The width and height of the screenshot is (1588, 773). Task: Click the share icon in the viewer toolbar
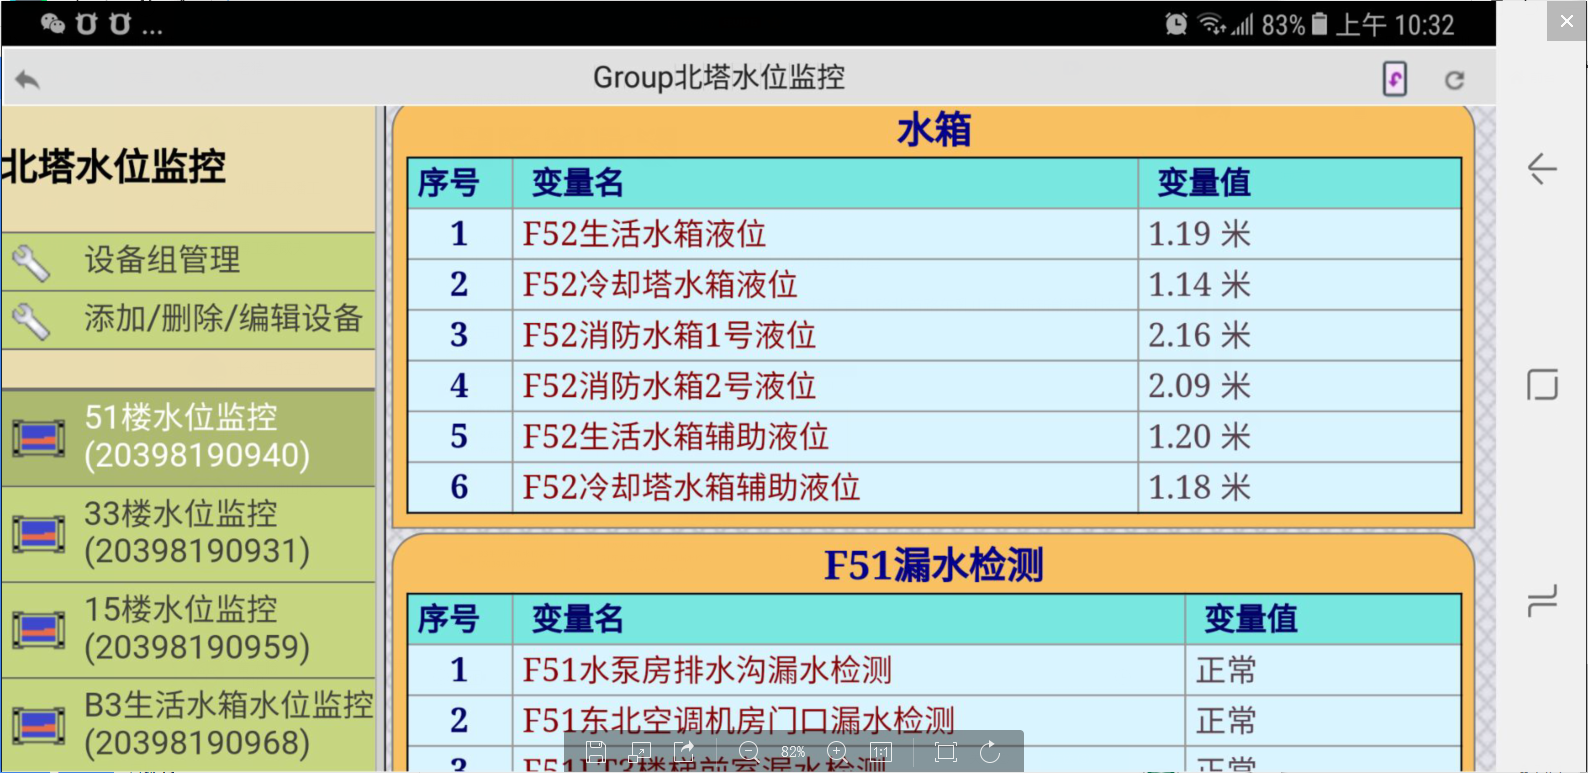point(685,752)
